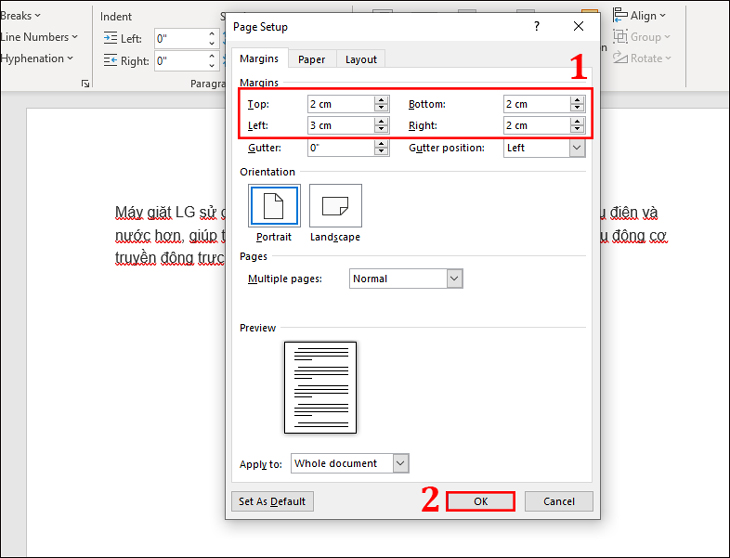Select Landscape page orientation icon
This screenshot has width=730, height=558.
[x=335, y=206]
